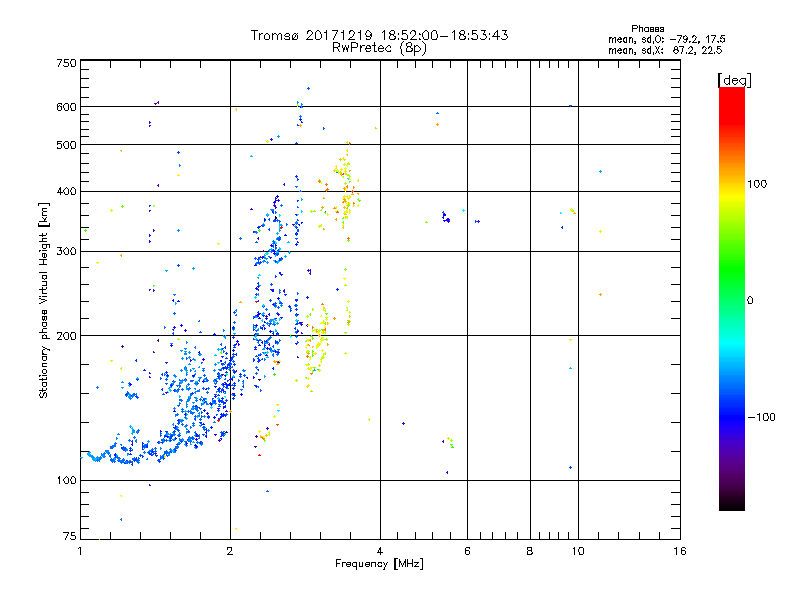Click the black bottom of the colorbar
This screenshot has height=600, width=800.
(x=732, y=503)
